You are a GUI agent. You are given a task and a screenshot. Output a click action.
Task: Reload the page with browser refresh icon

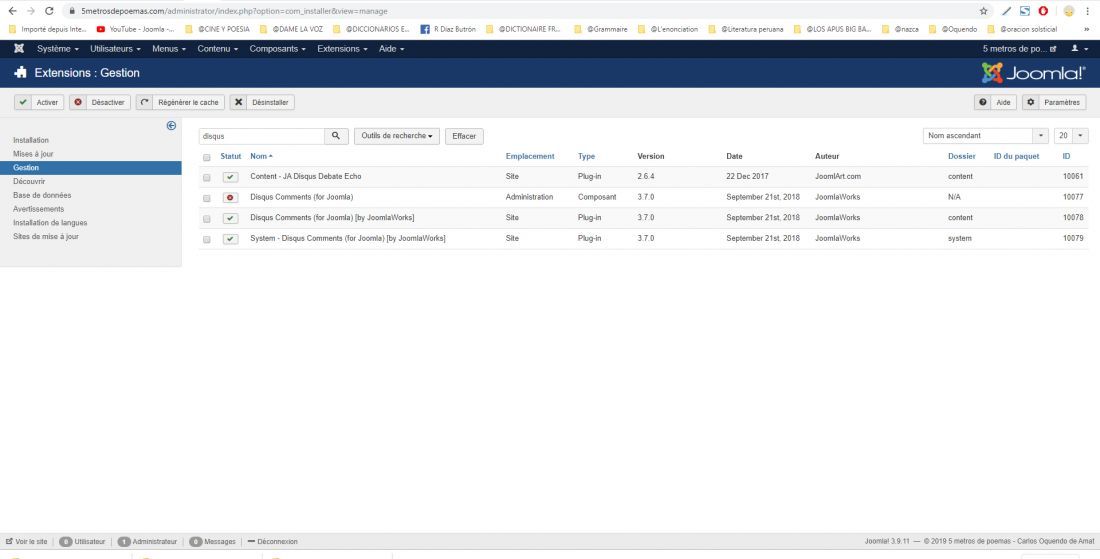(x=49, y=11)
